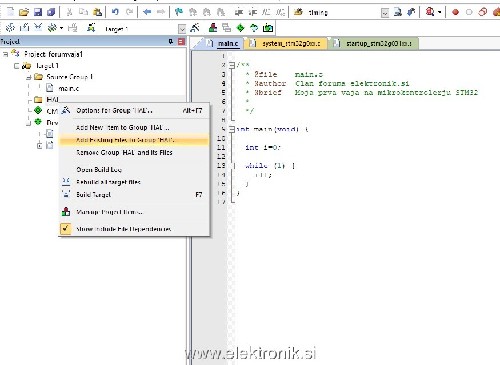
Task: Choose Remove Group 'HAL' and its Files
Action: (124, 152)
